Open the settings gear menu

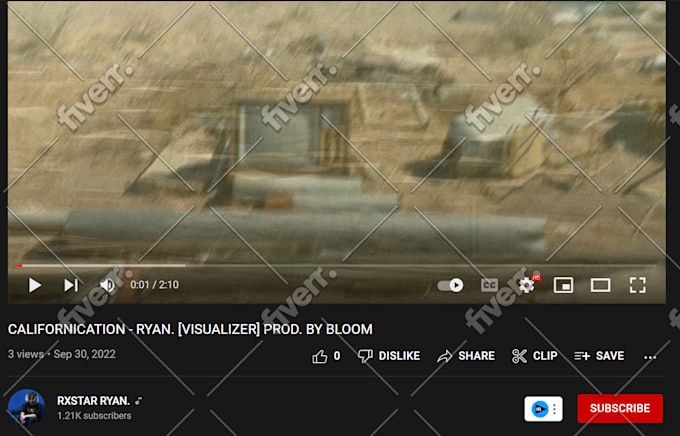(526, 285)
